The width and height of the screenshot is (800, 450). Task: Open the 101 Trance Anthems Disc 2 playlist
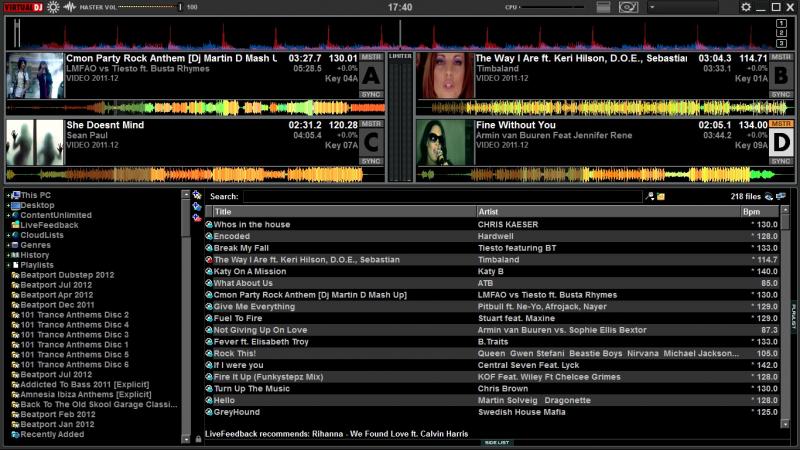74,315
